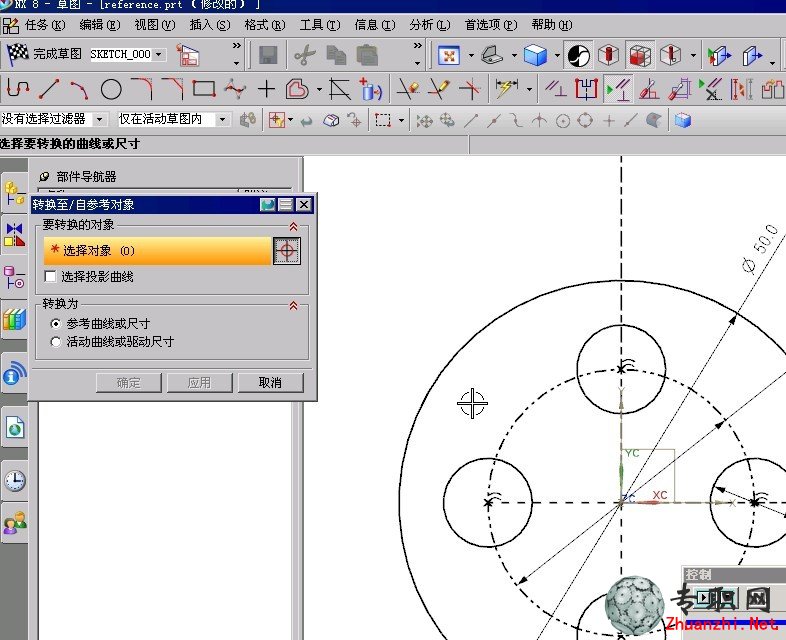Collapse the 转换为 section
Viewport: 786px width, 640px height.
pos(293,305)
